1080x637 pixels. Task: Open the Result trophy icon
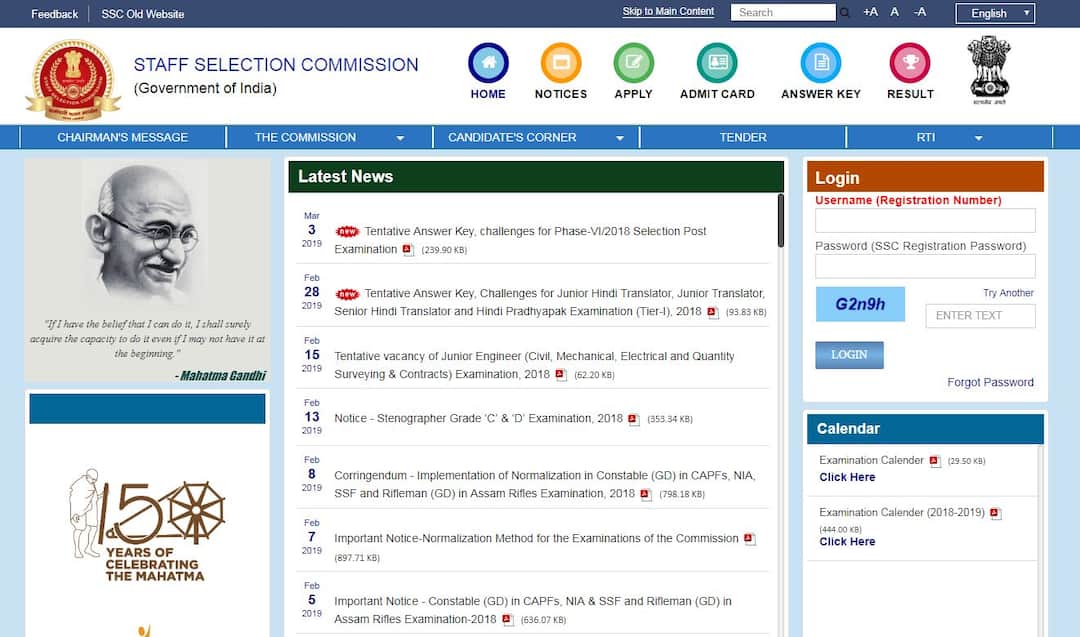910,63
